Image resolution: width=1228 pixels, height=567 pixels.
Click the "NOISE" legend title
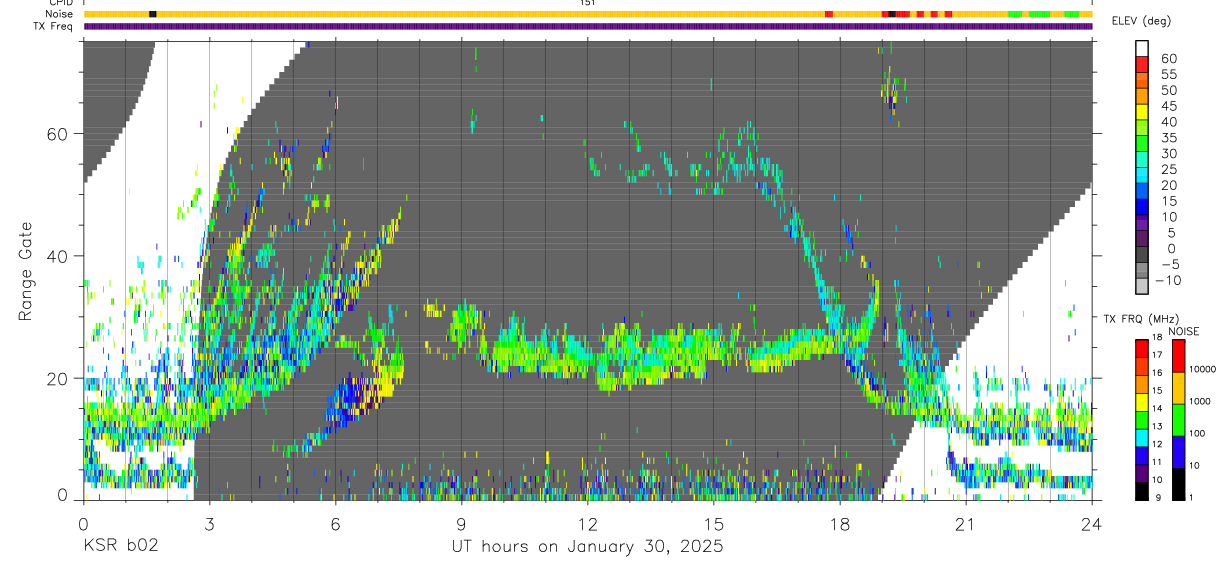click(x=1184, y=330)
